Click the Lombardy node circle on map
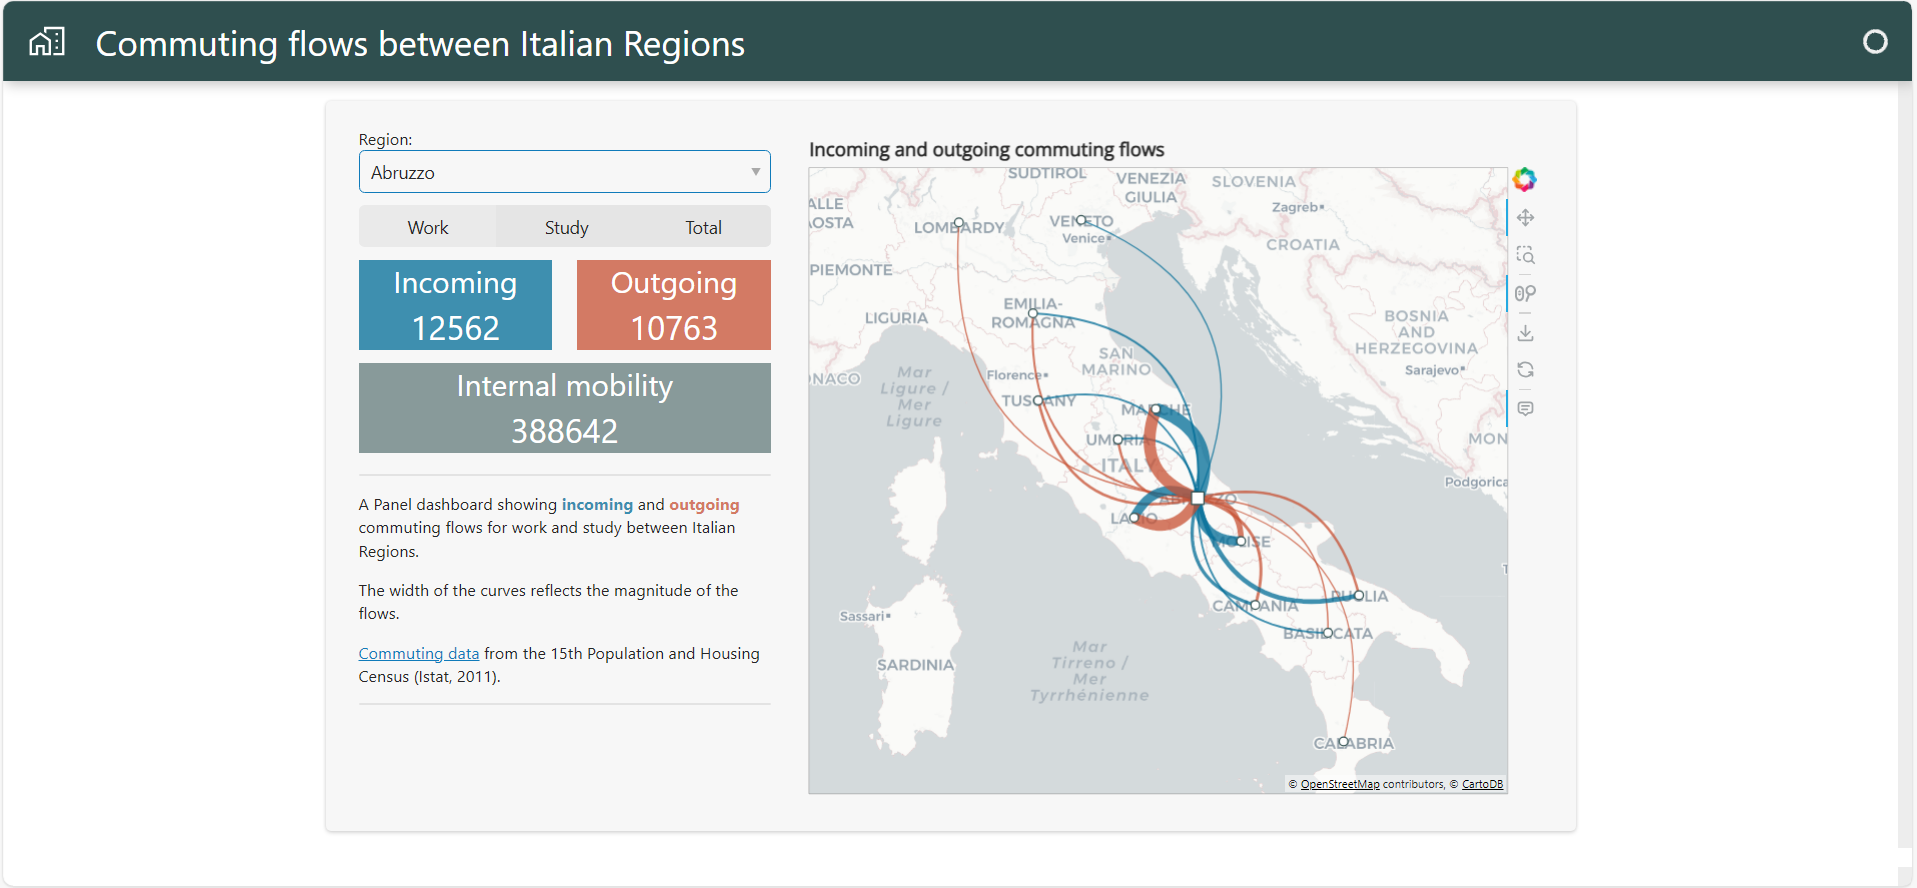This screenshot has width=1917, height=888. coord(959,223)
